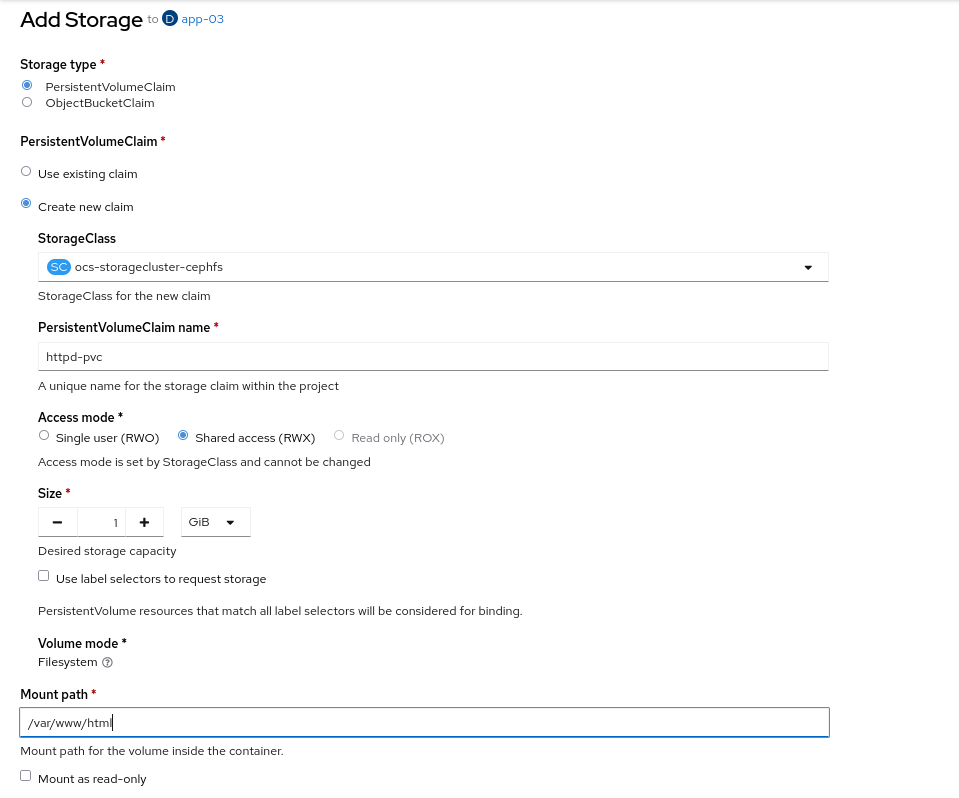Select Shared access (RWX) access mode

(x=183, y=435)
